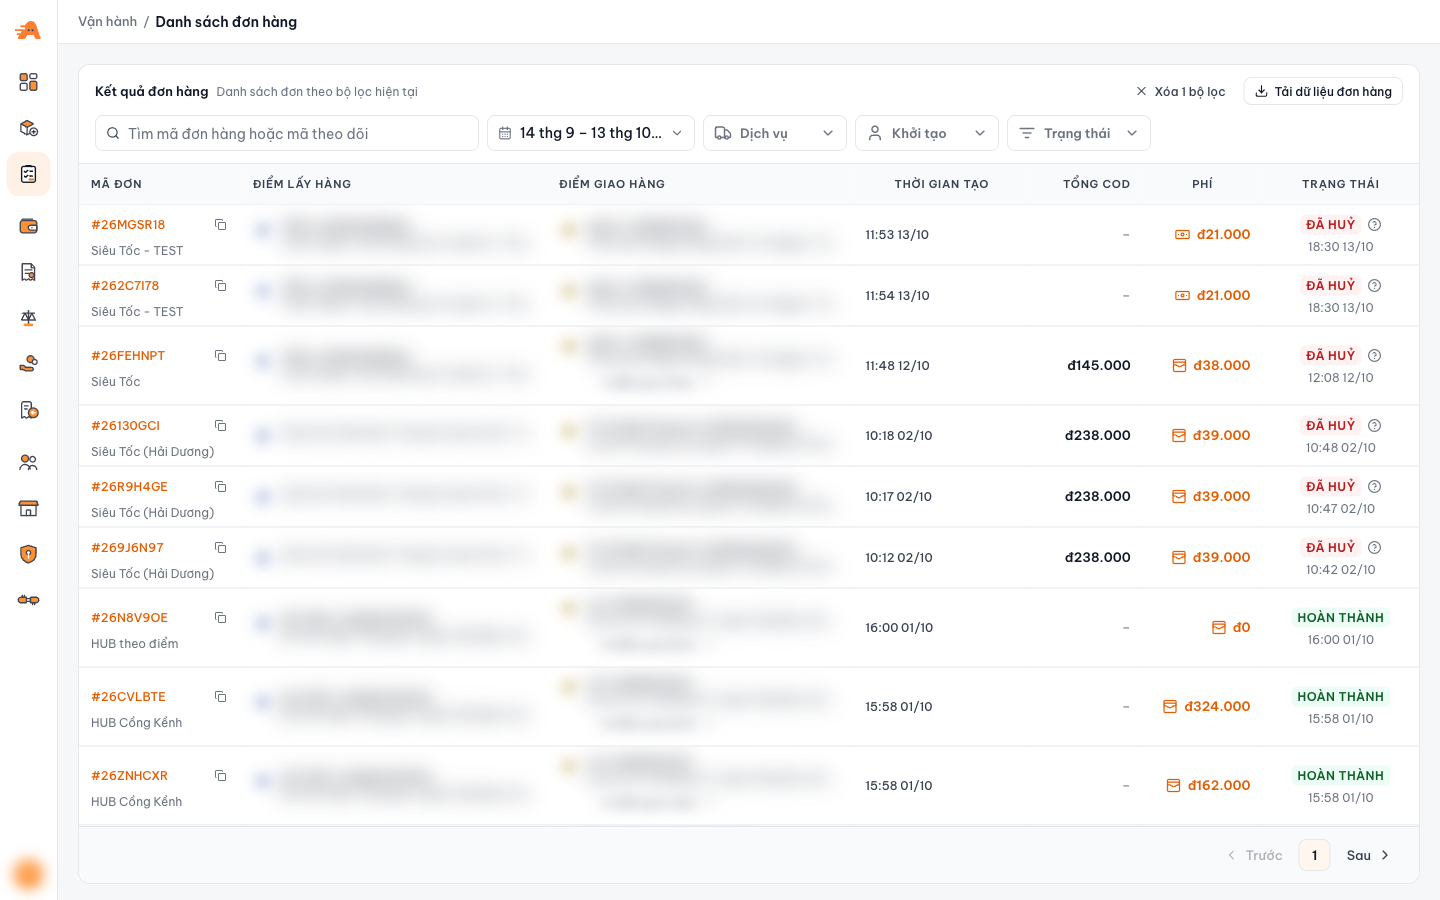Show cancel reason help for #269J6N97
1440x900 pixels.
pos(1374,548)
